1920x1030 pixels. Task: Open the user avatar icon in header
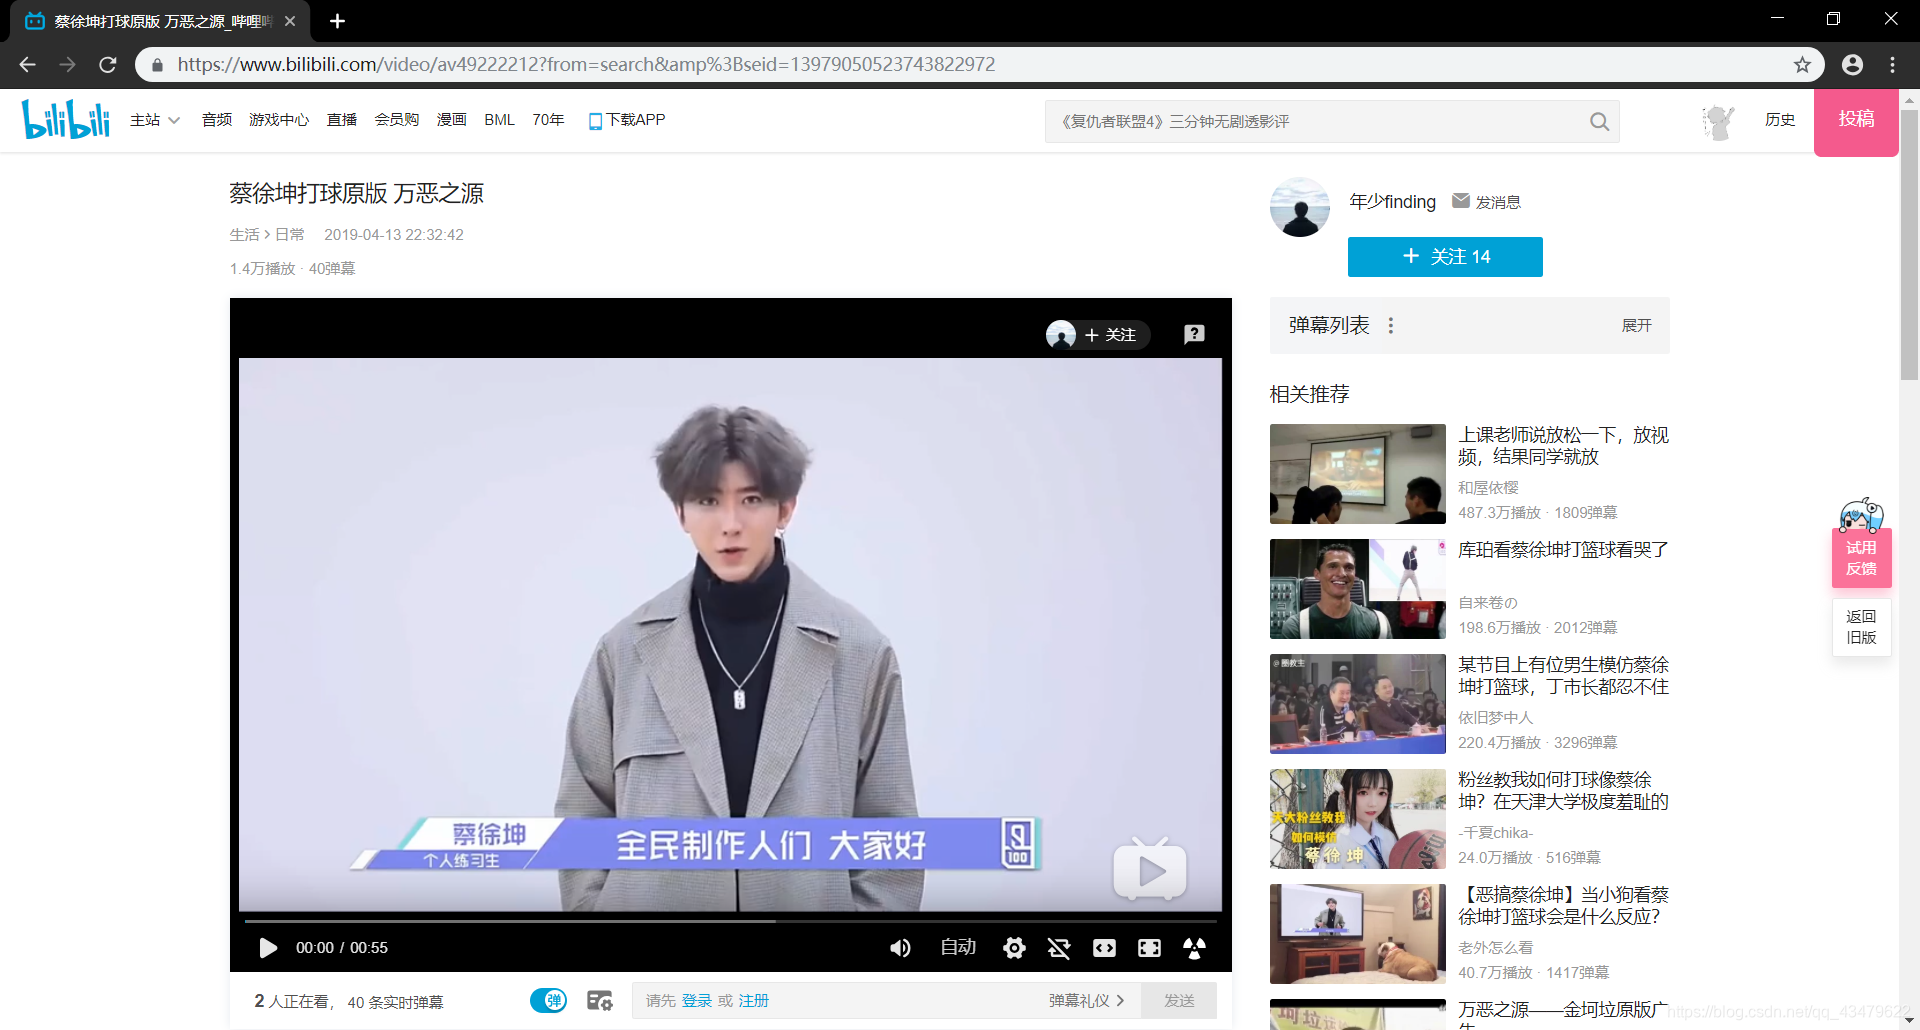point(1717,121)
